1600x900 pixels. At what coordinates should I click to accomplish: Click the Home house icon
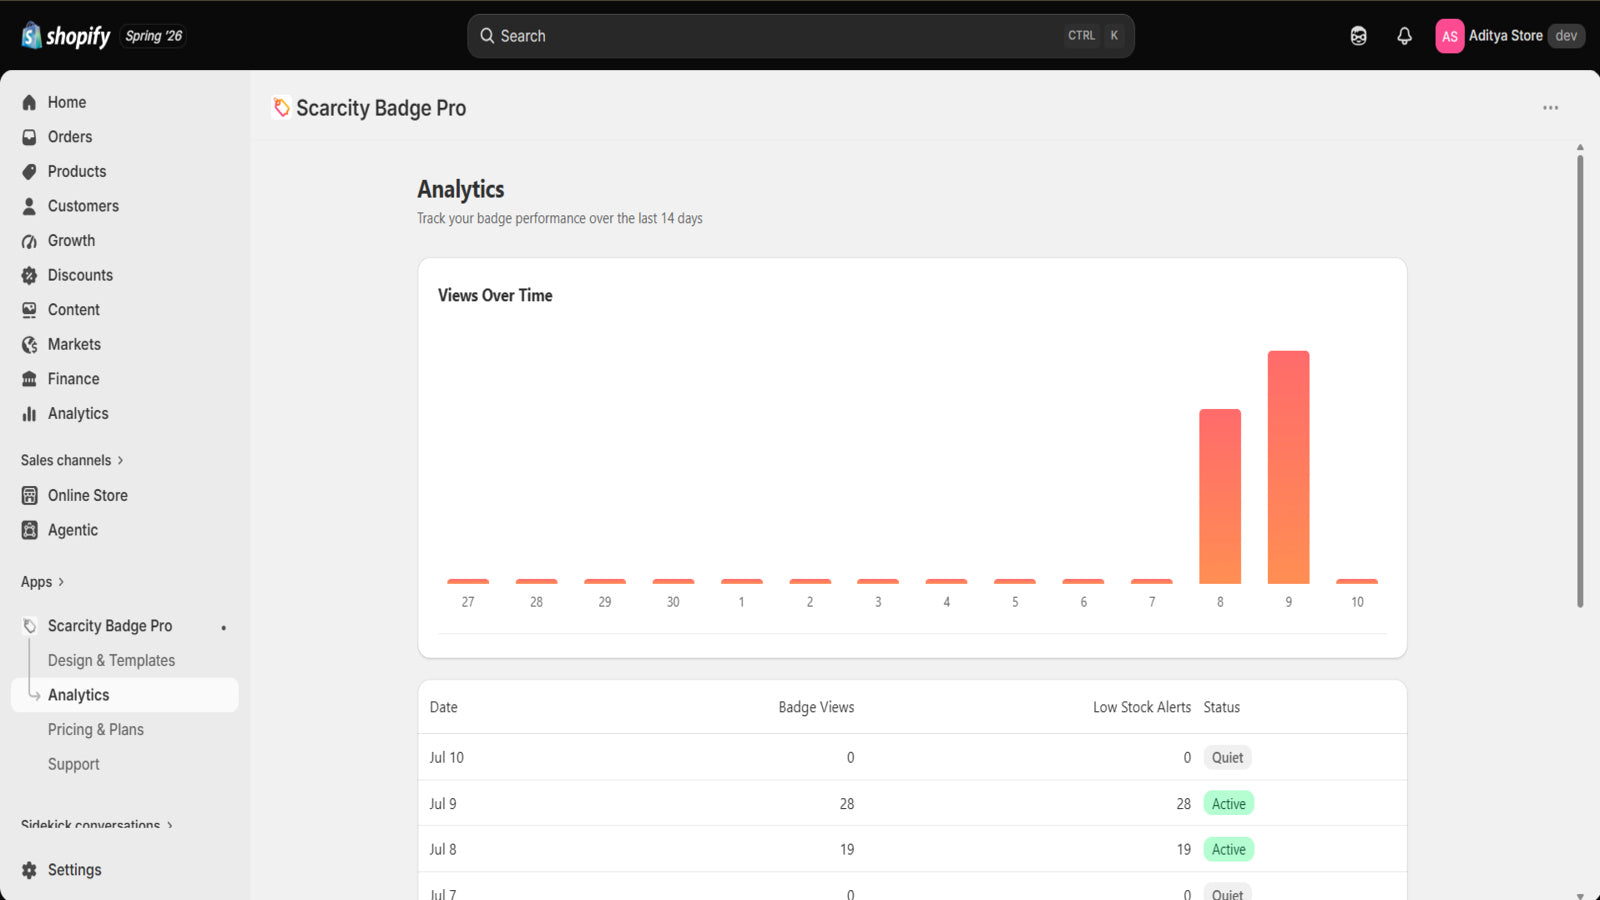point(29,103)
